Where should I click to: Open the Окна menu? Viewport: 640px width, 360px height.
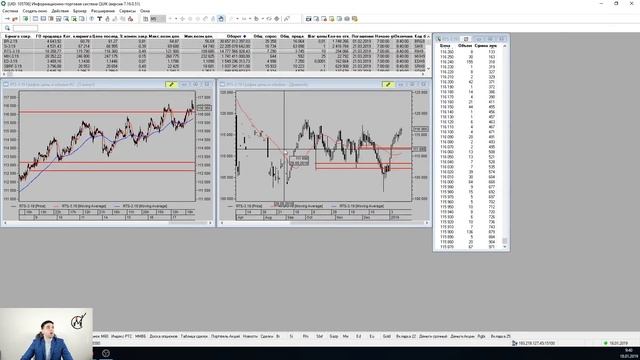(145, 11)
